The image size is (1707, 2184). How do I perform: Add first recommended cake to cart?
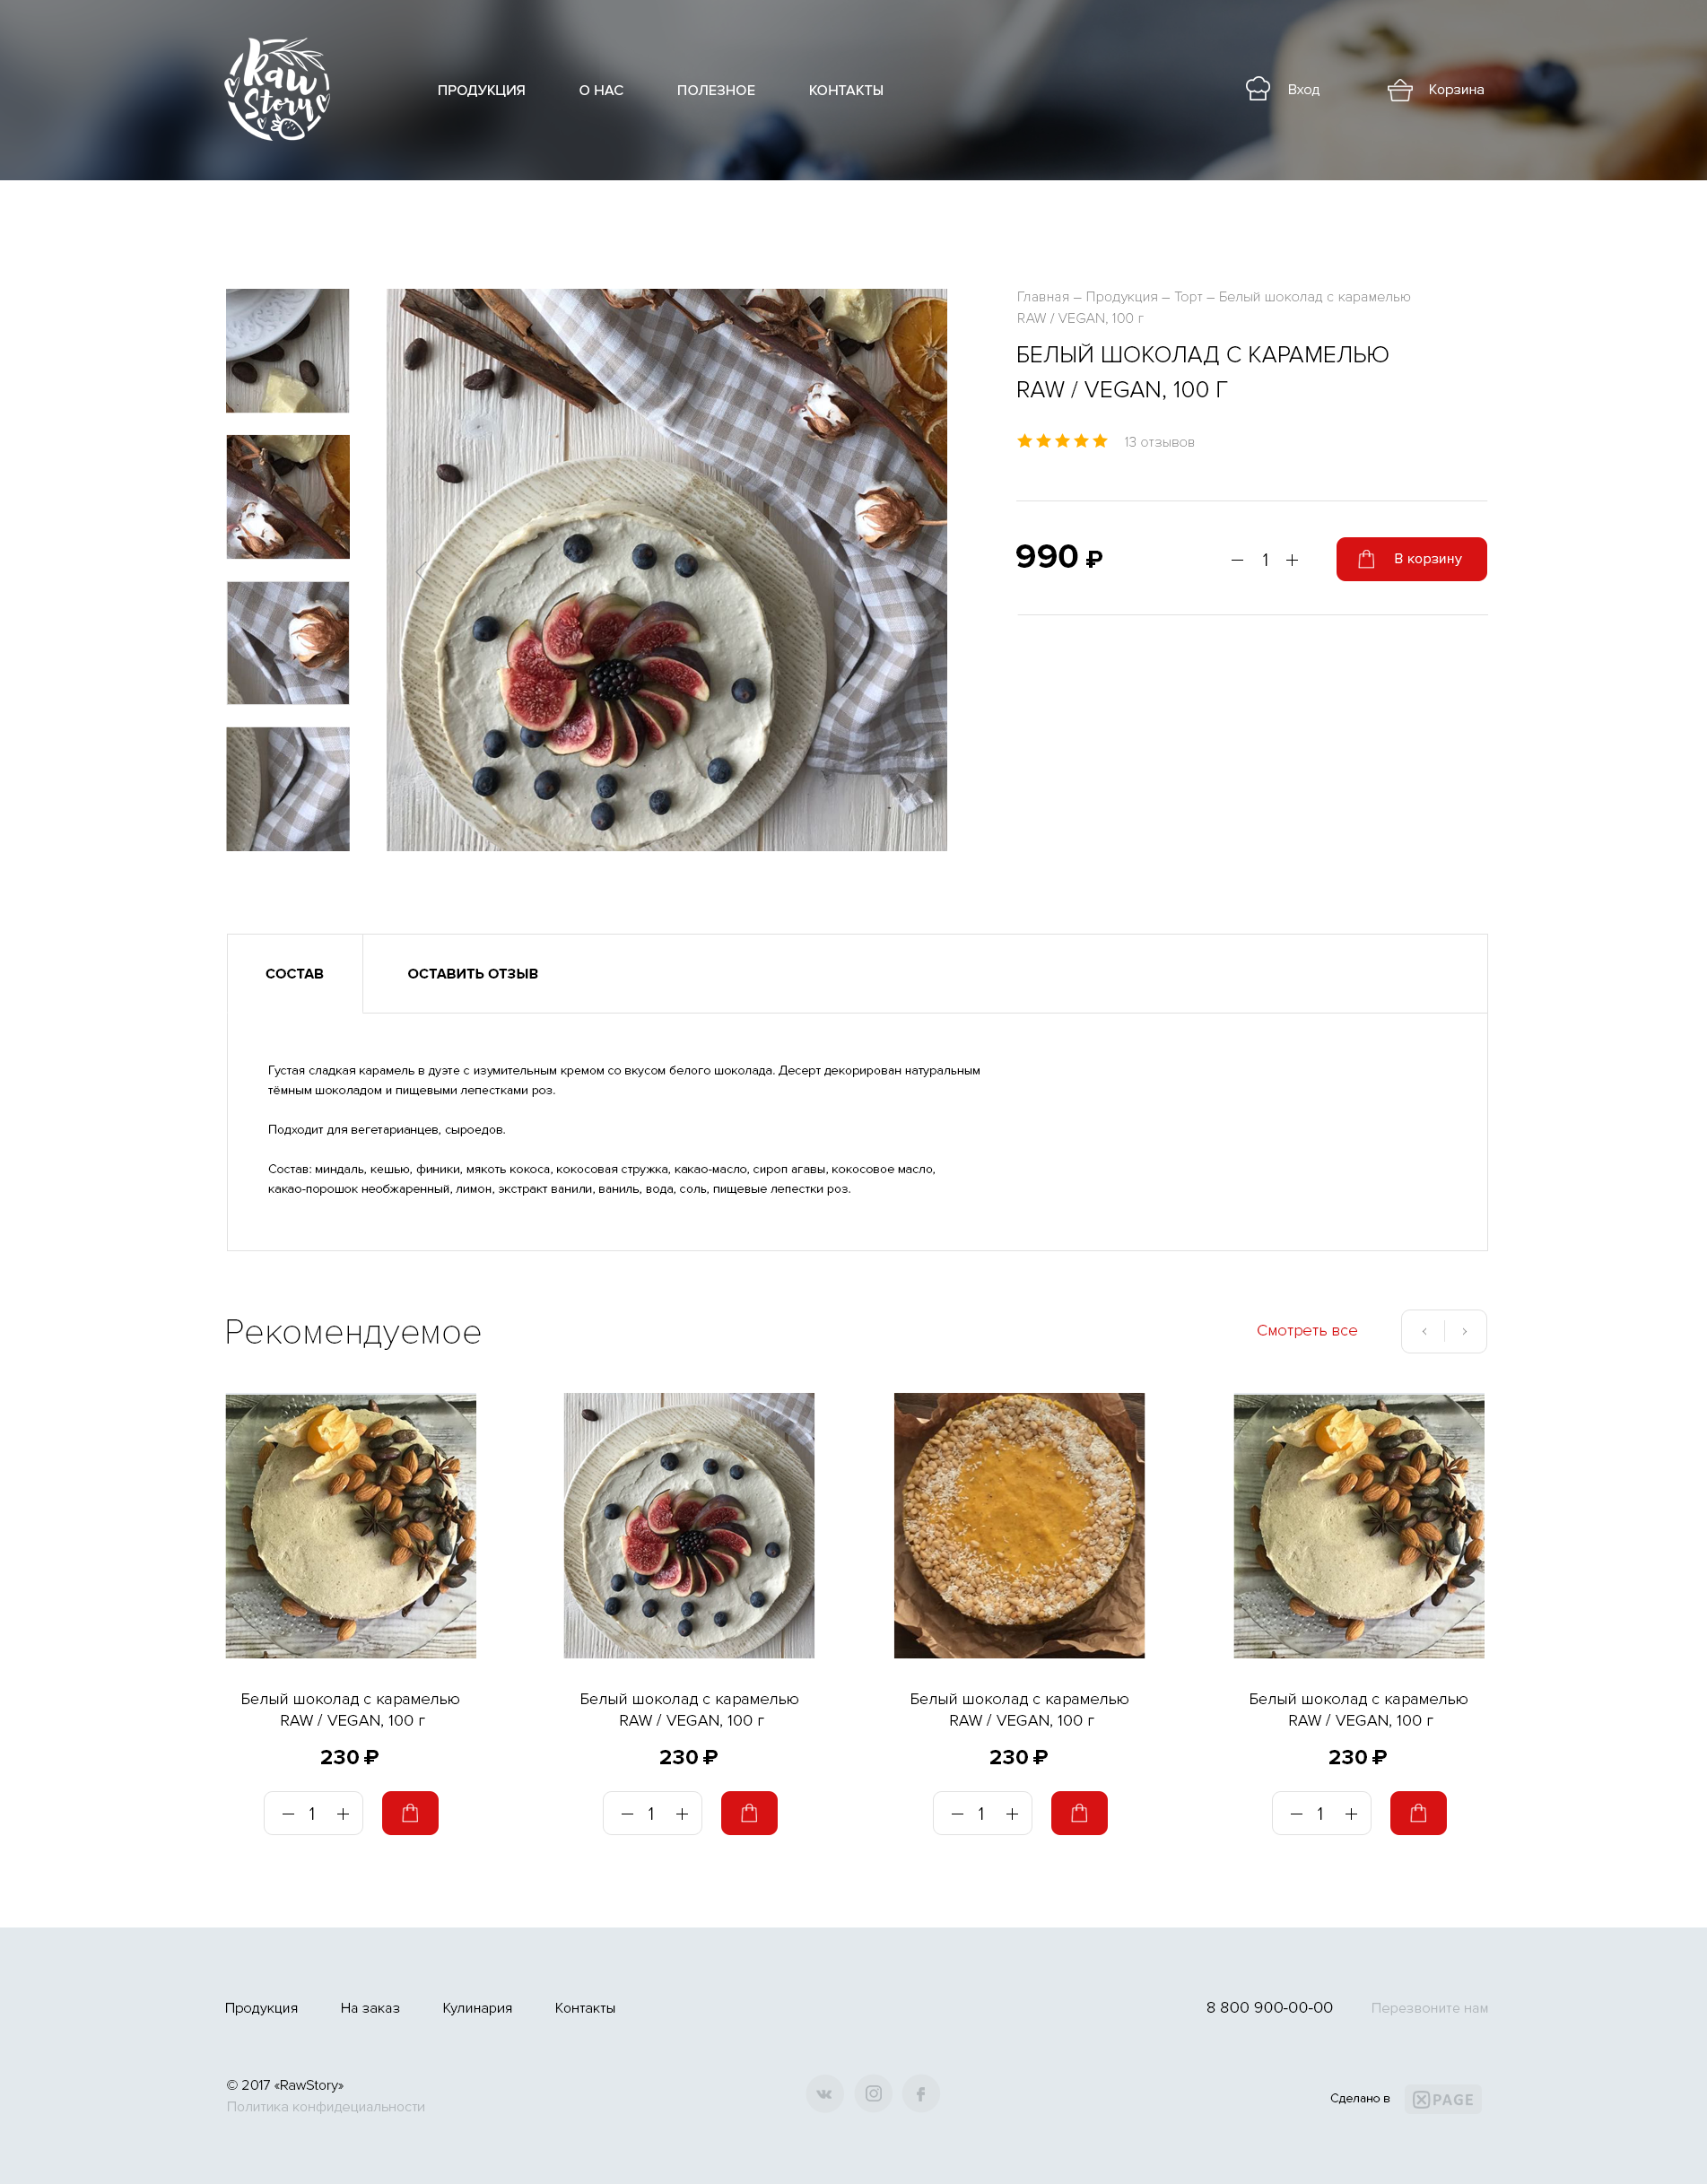[x=410, y=1813]
